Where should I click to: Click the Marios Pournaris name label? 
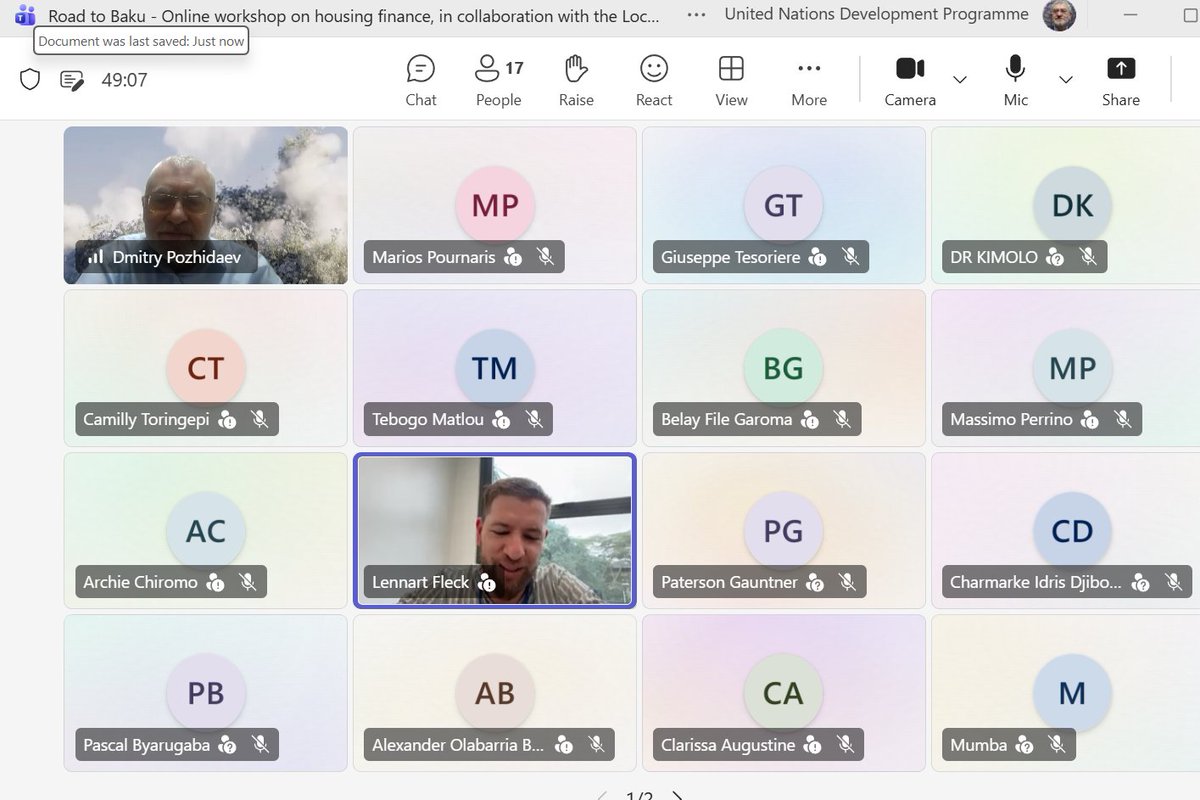point(434,257)
